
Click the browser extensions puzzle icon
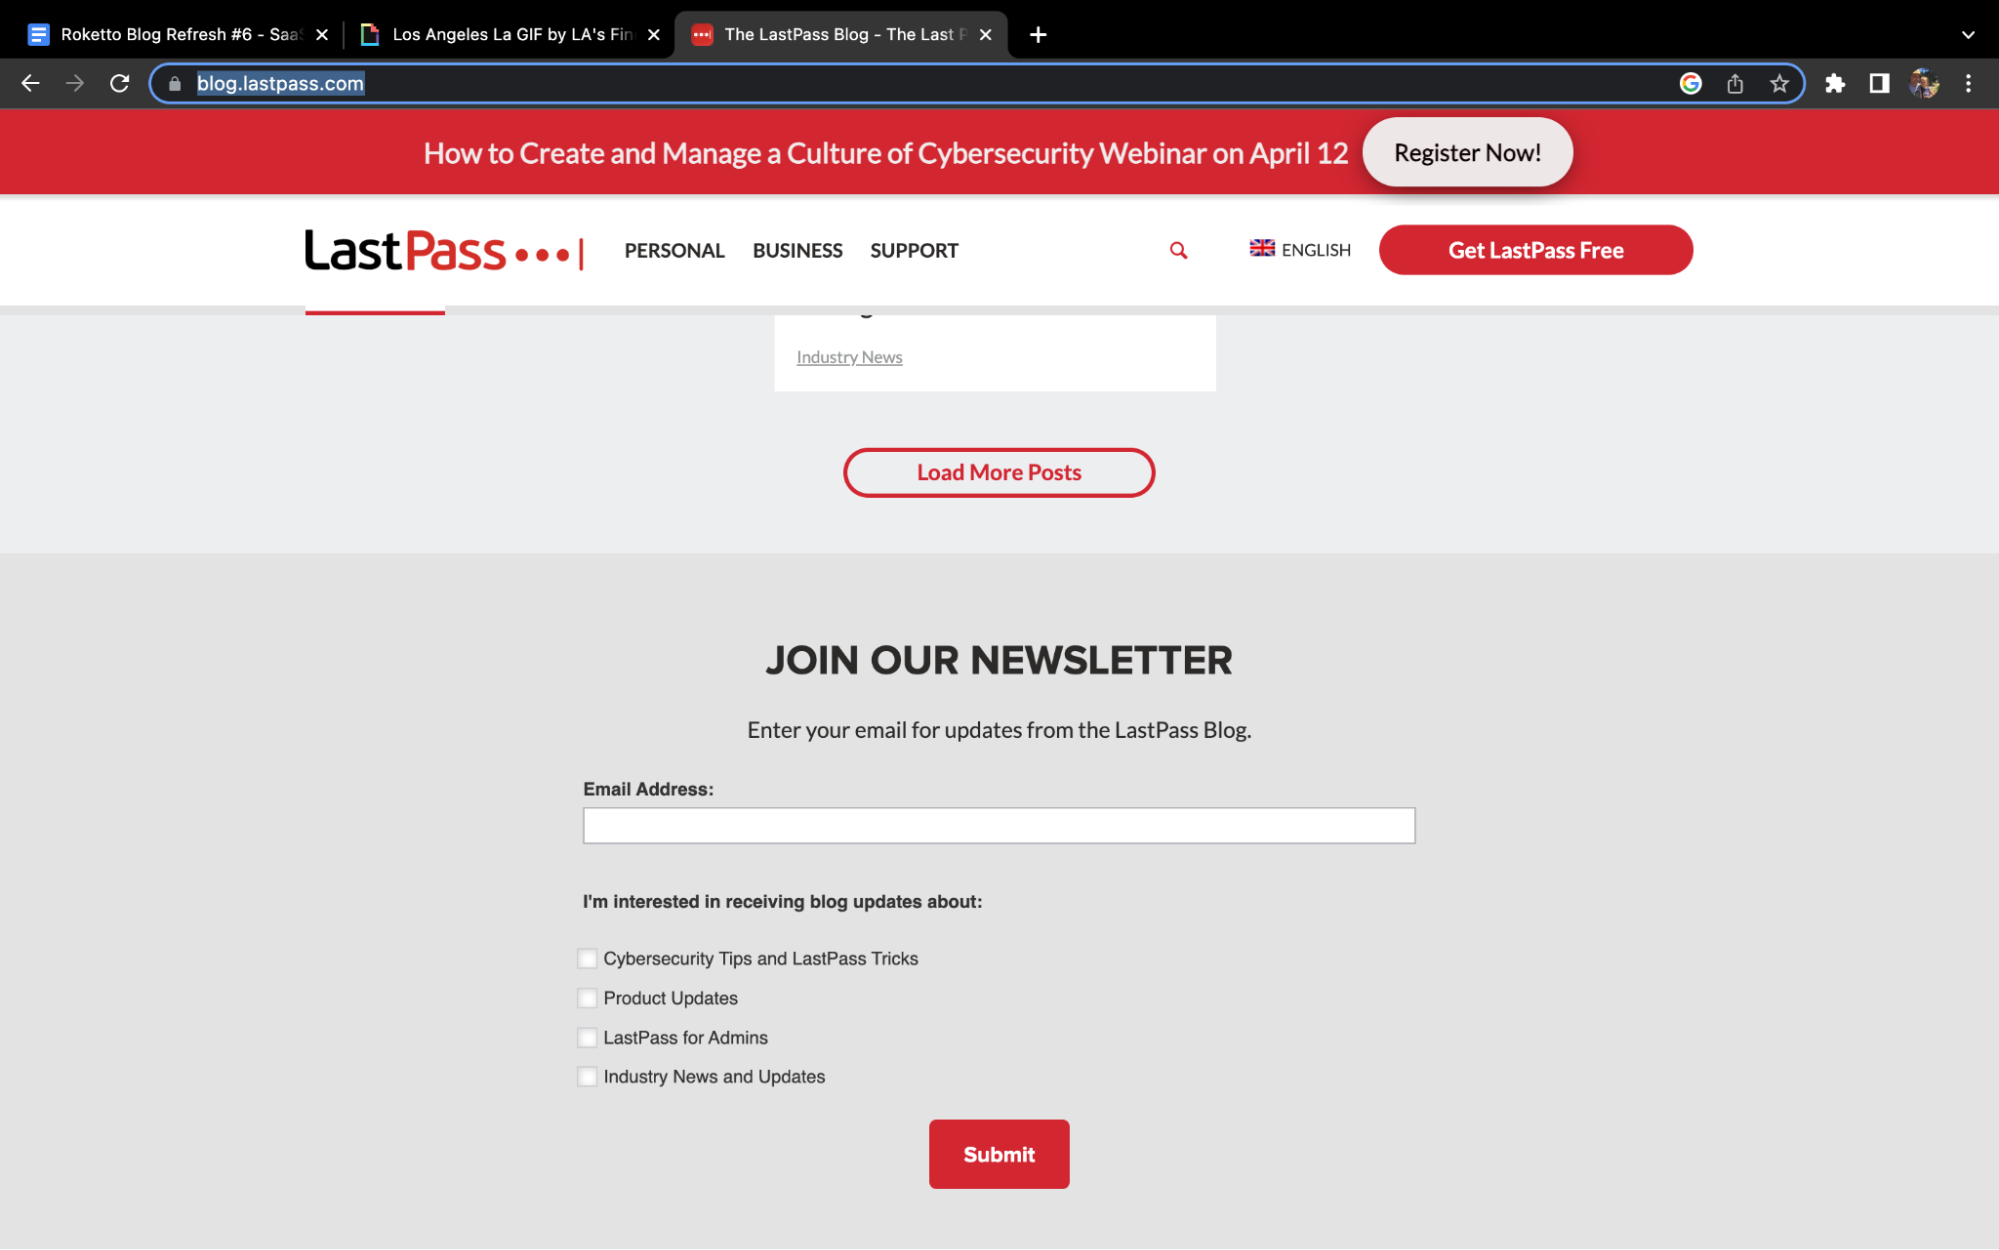(x=1836, y=82)
